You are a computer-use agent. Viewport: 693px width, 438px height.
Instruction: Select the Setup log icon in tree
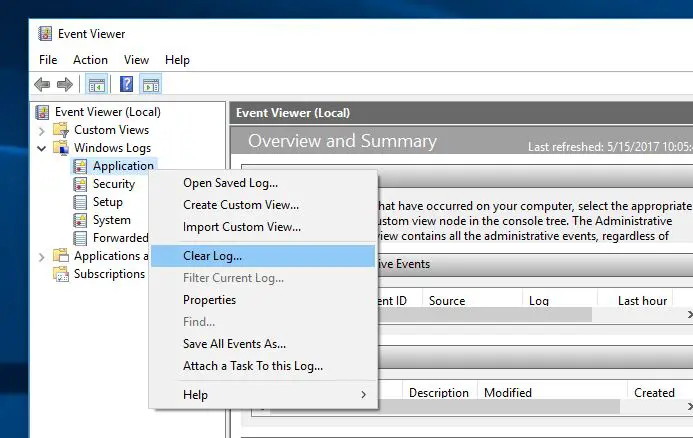coord(80,202)
